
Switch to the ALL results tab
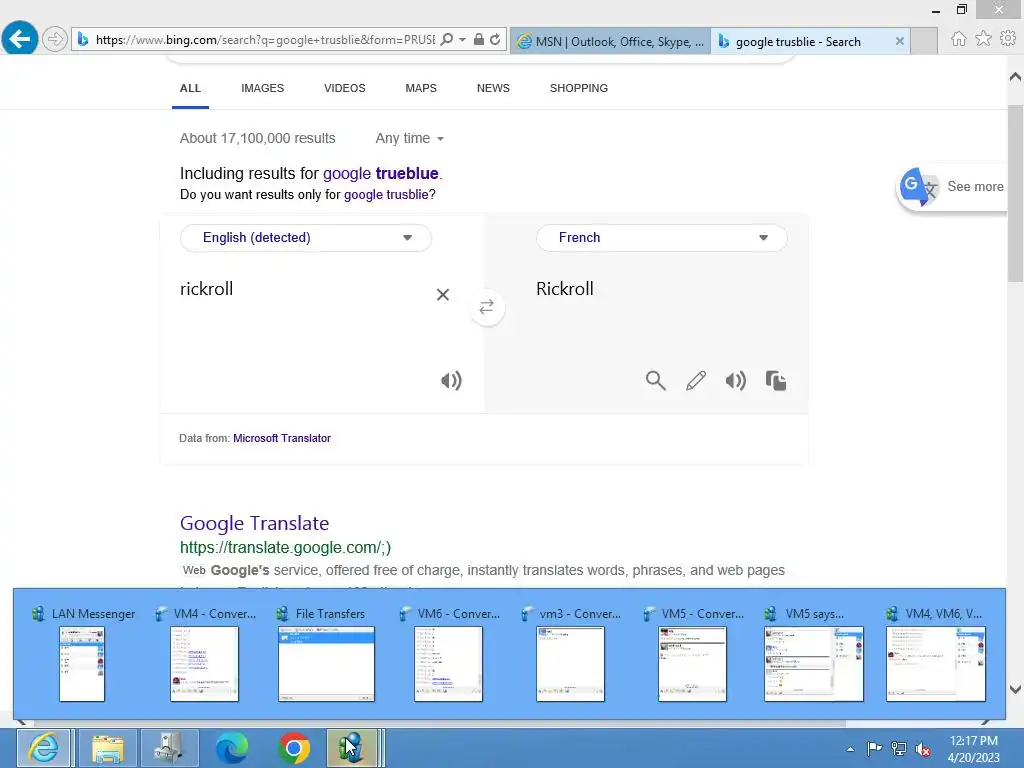(x=190, y=88)
